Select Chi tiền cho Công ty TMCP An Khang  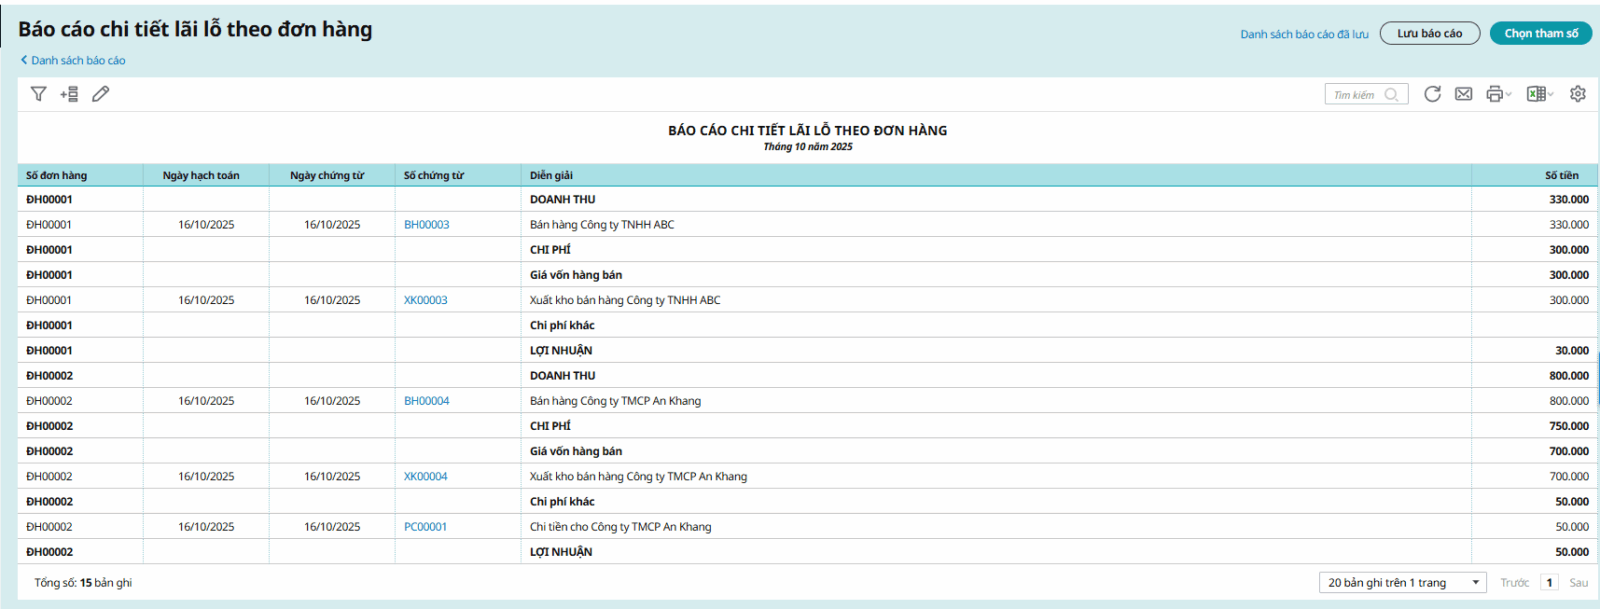(621, 527)
